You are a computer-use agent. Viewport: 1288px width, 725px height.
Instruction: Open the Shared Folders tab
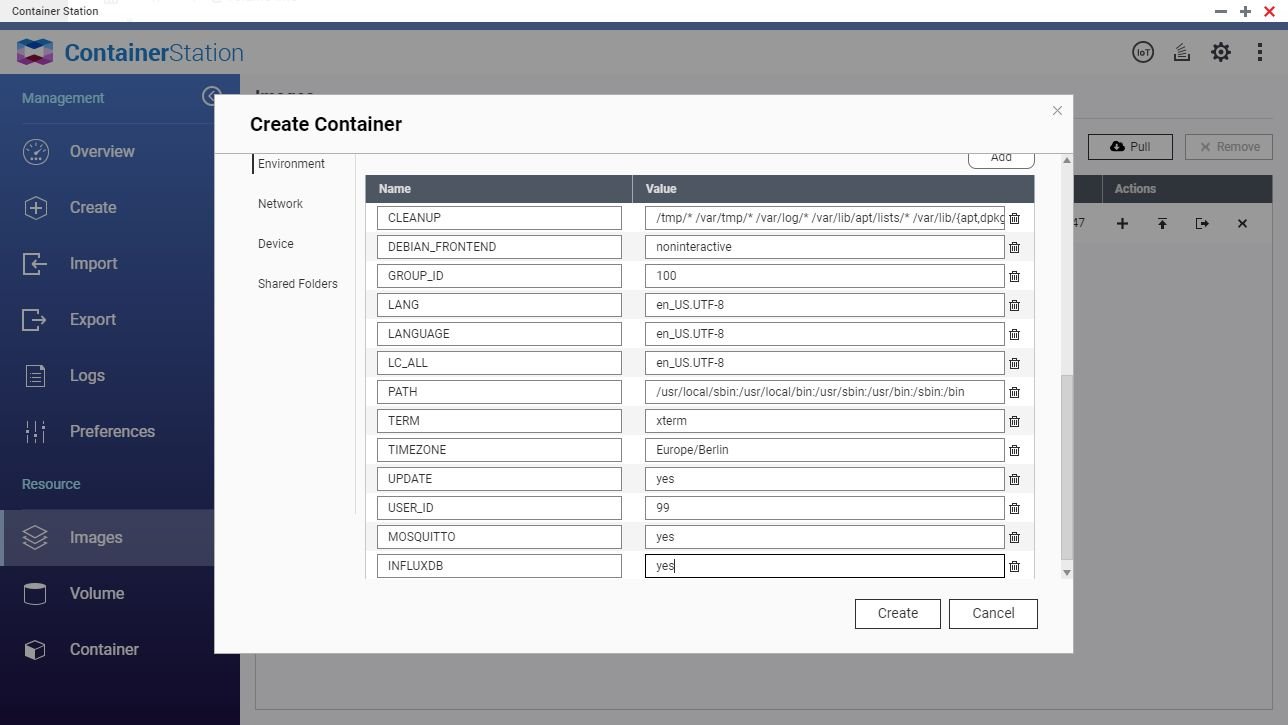click(297, 284)
